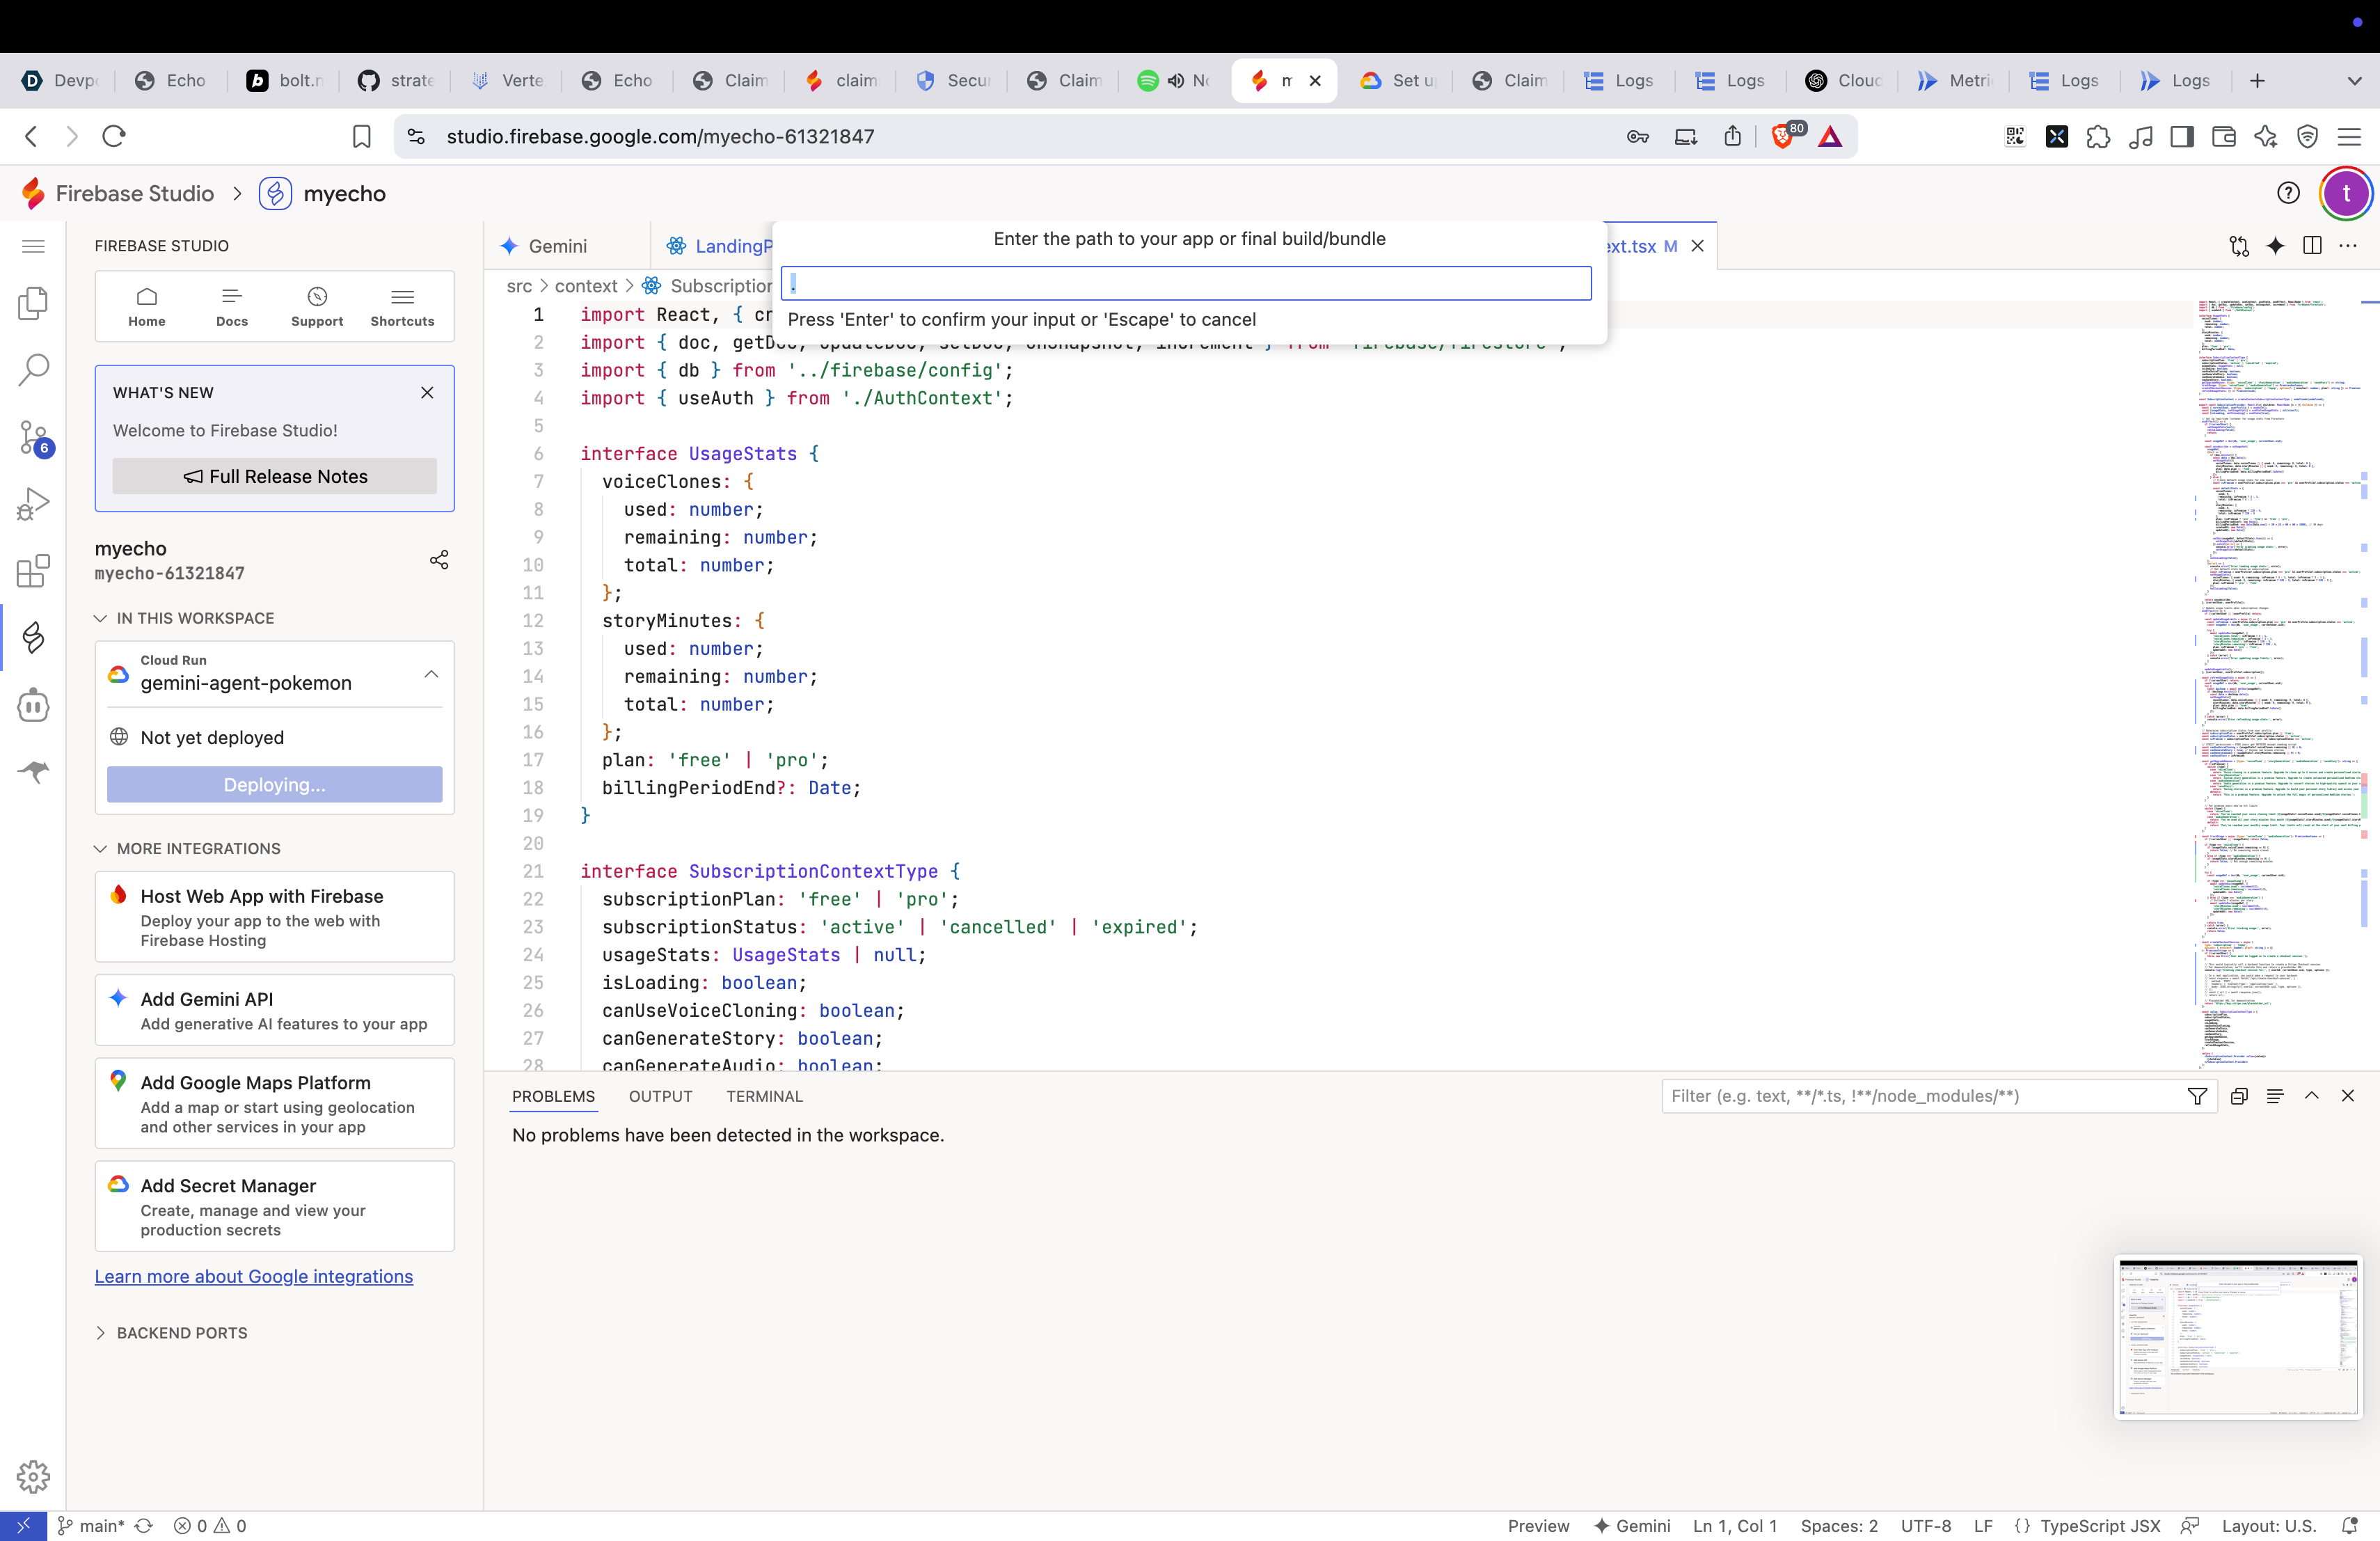Image resolution: width=2380 pixels, height=1541 pixels.
Task: Open Learn more about Google integrations link
Action: coord(253,1276)
